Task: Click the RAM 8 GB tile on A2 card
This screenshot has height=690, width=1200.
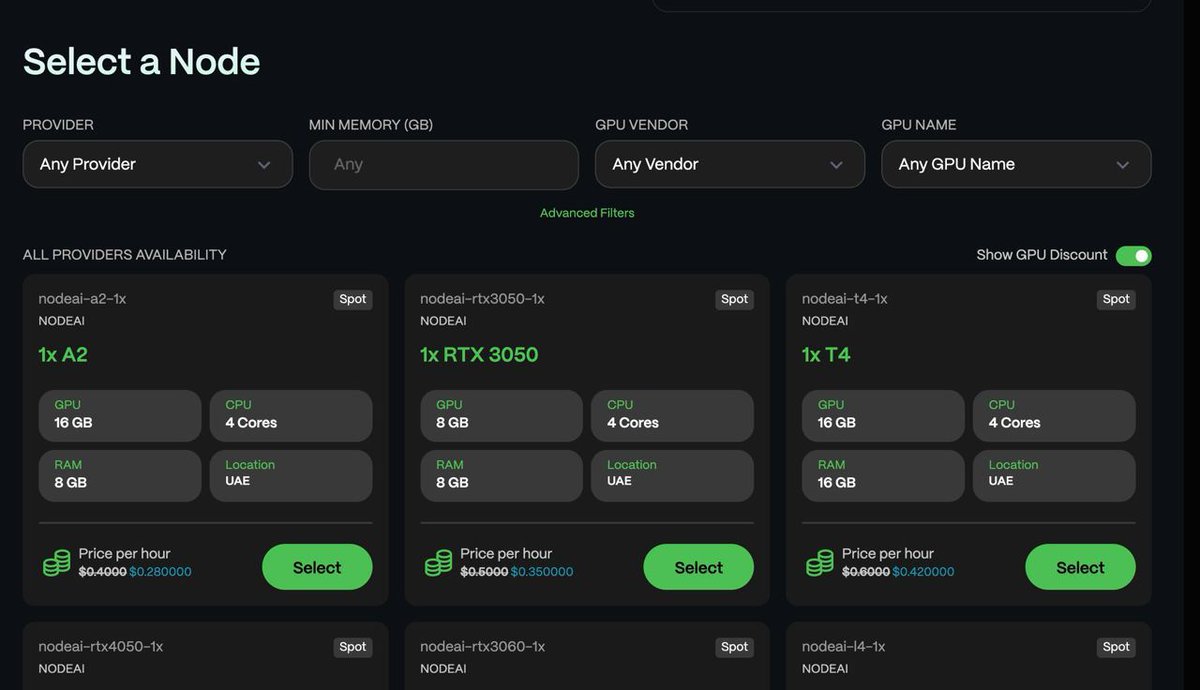Action: point(120,475)
